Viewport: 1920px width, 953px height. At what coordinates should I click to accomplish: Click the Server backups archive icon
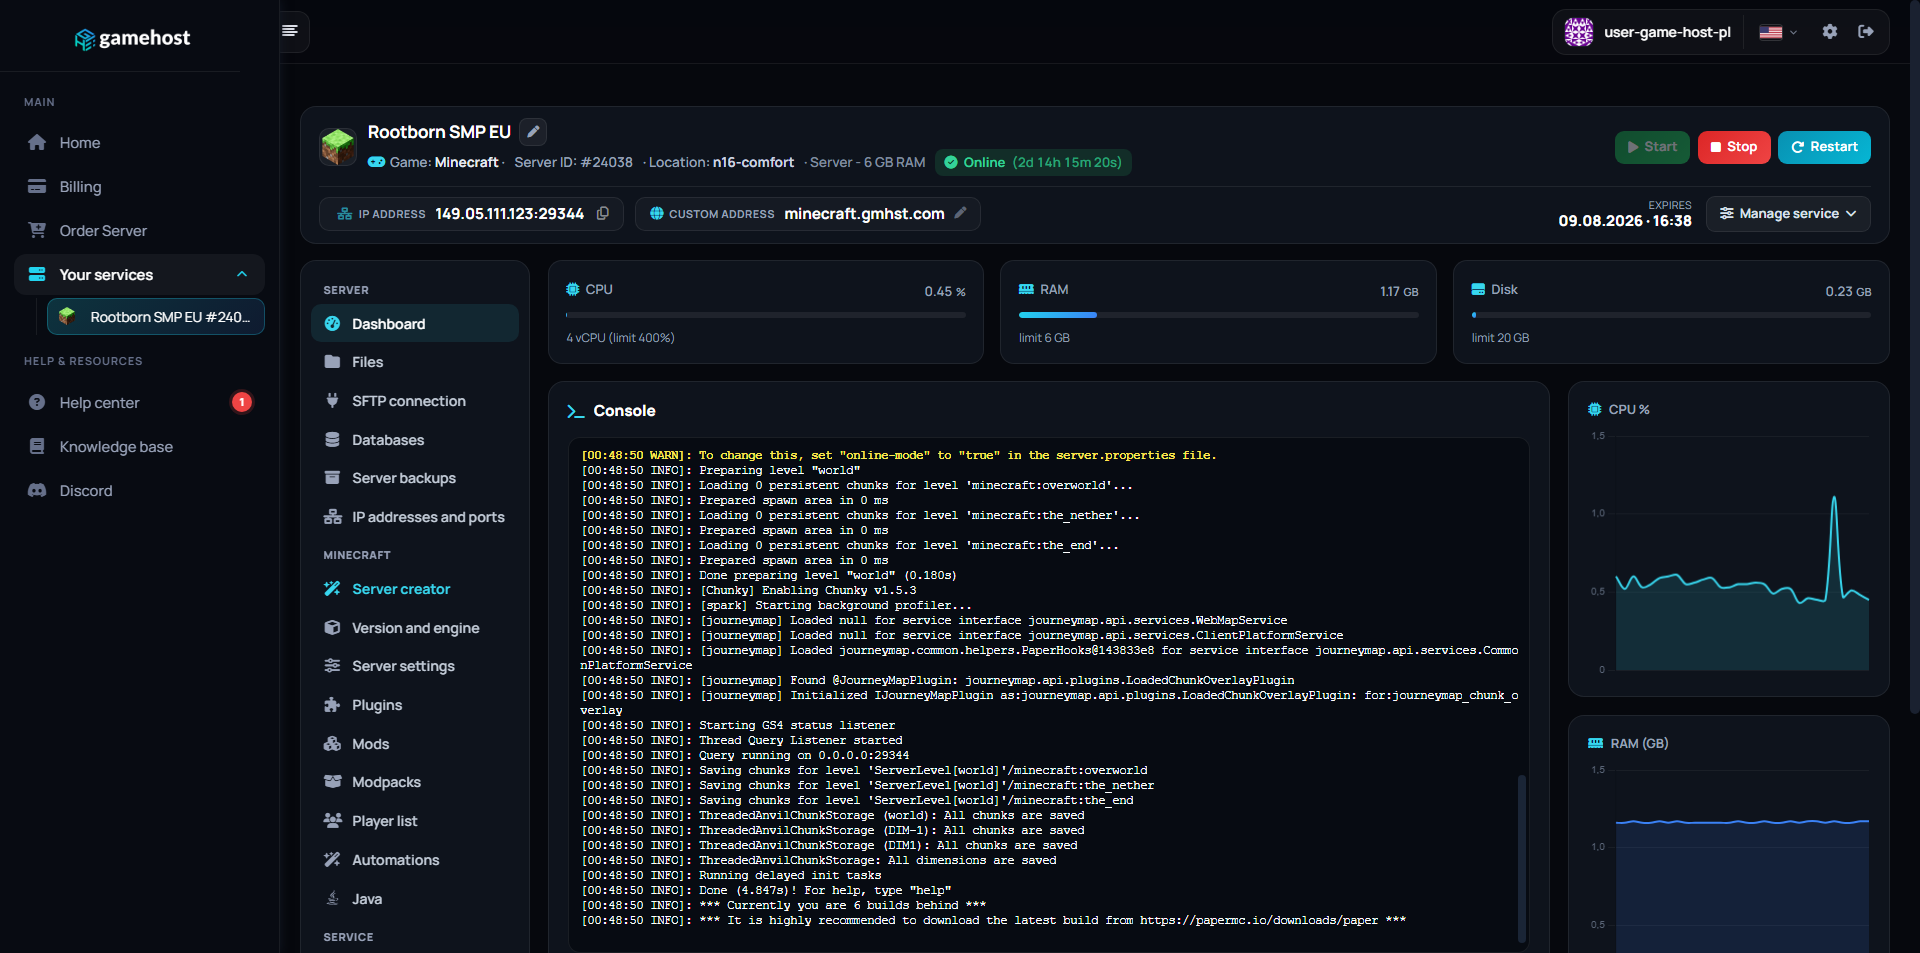[332, 478]
